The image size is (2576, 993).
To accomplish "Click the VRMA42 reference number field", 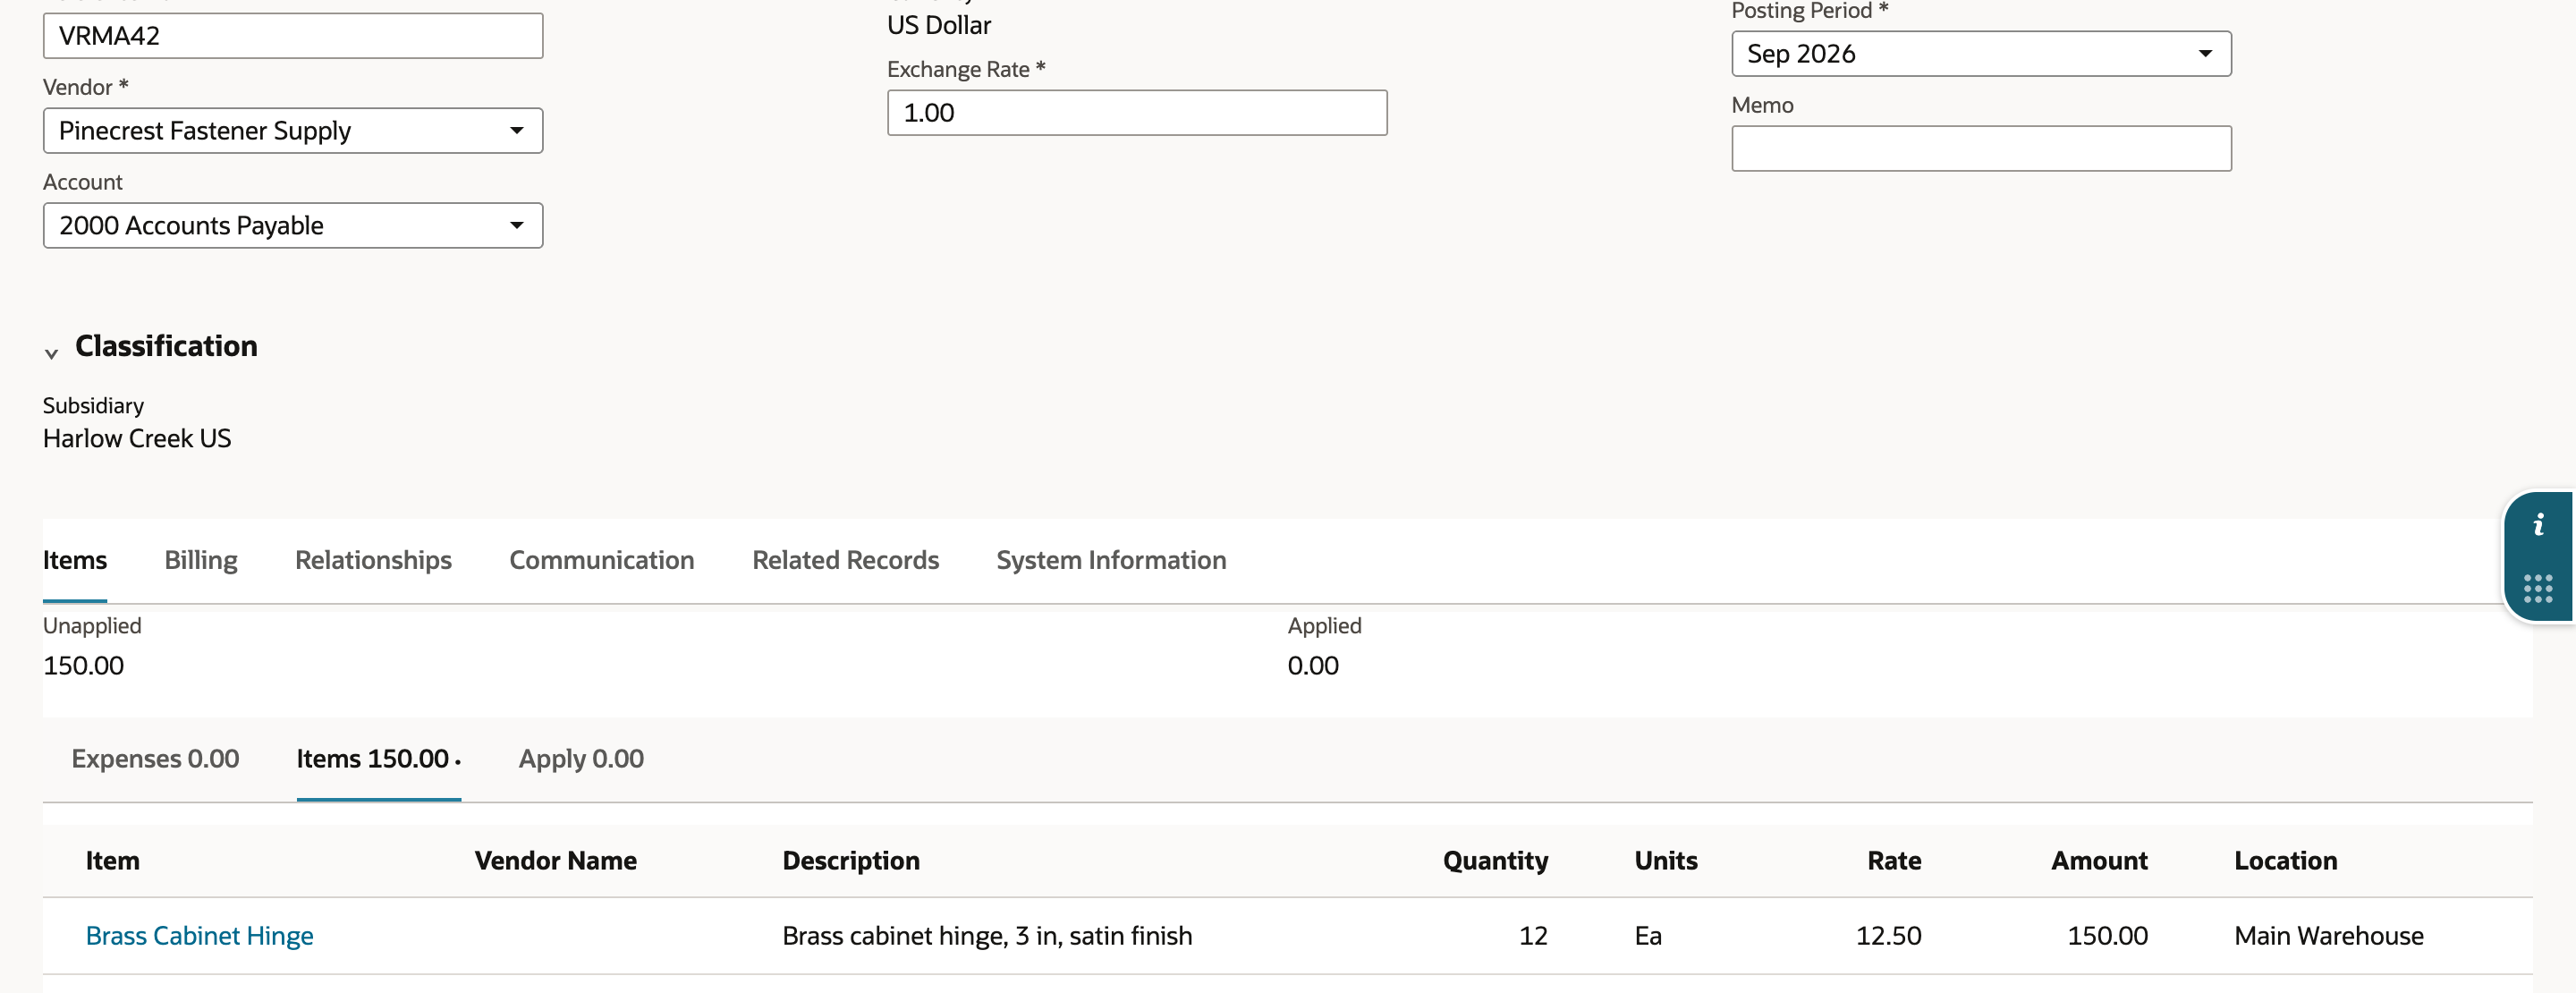I will tap(293, 36).
